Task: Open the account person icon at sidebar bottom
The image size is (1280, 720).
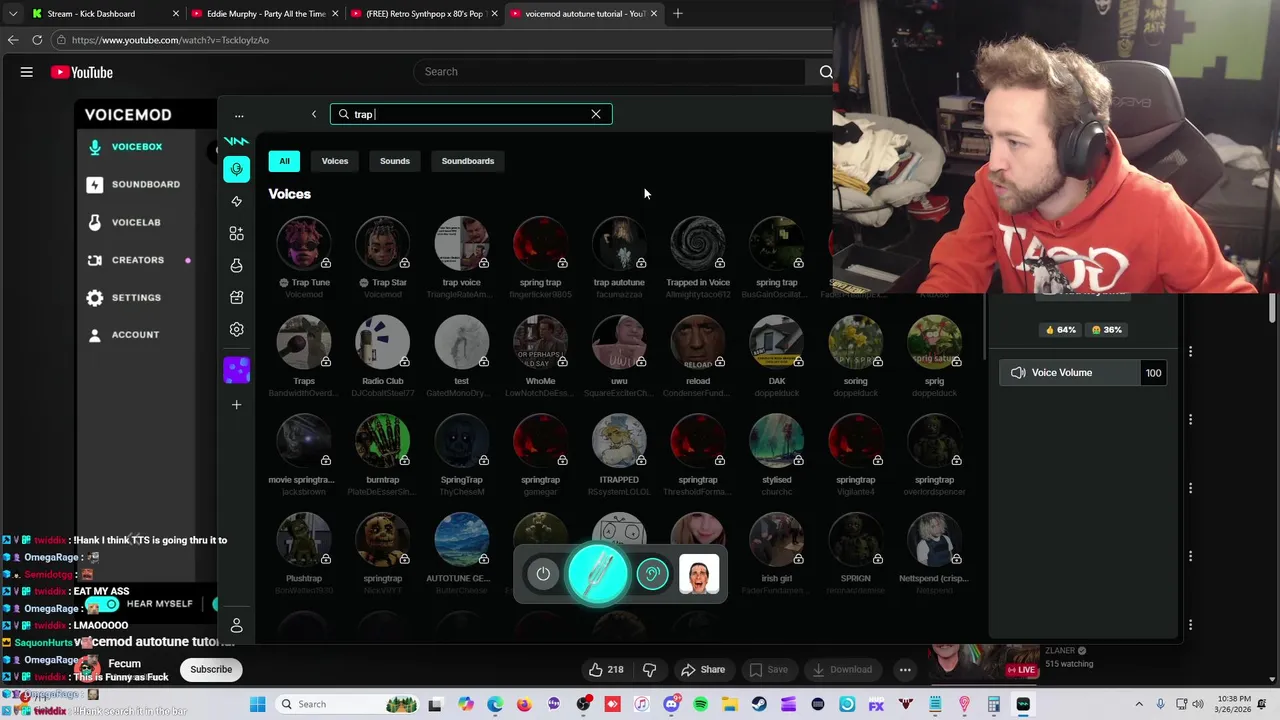Action: point(236,626)
